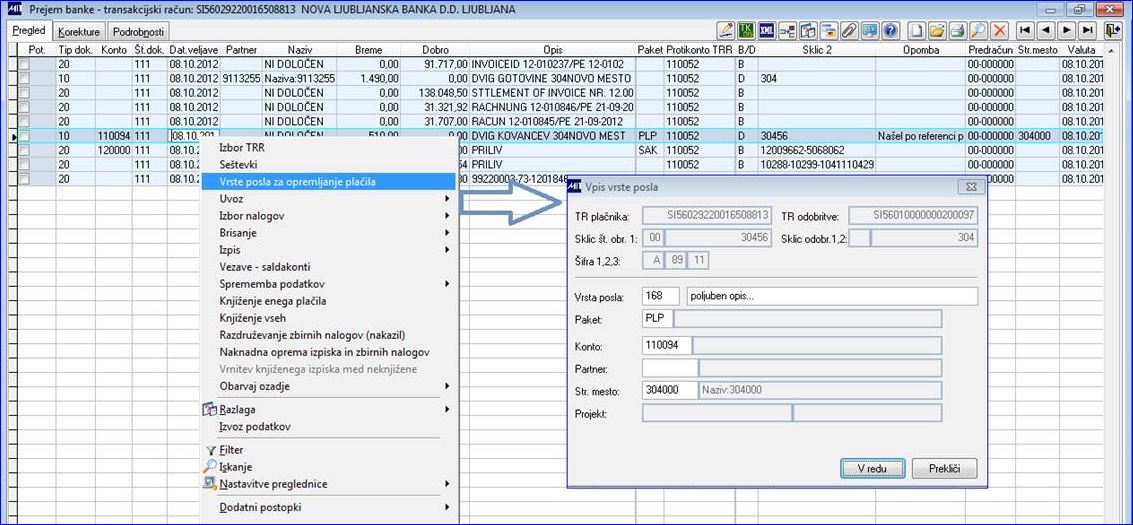Click the printer icon in toolbar
Screen dimensions: 1133x525
click(957, 30)
